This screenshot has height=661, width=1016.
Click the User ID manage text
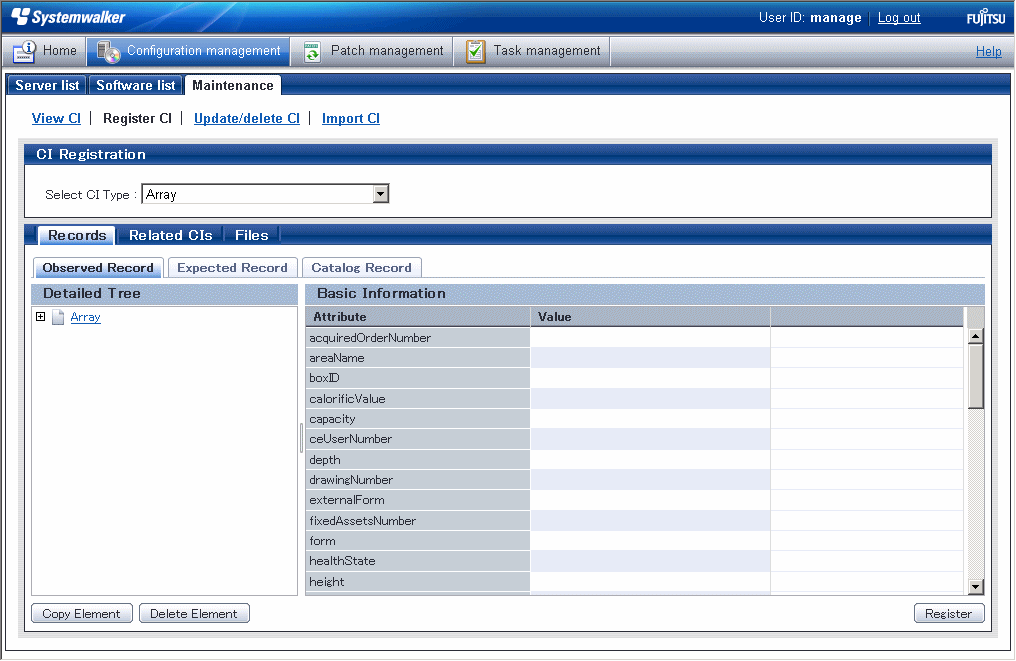(x=810, y=17)
